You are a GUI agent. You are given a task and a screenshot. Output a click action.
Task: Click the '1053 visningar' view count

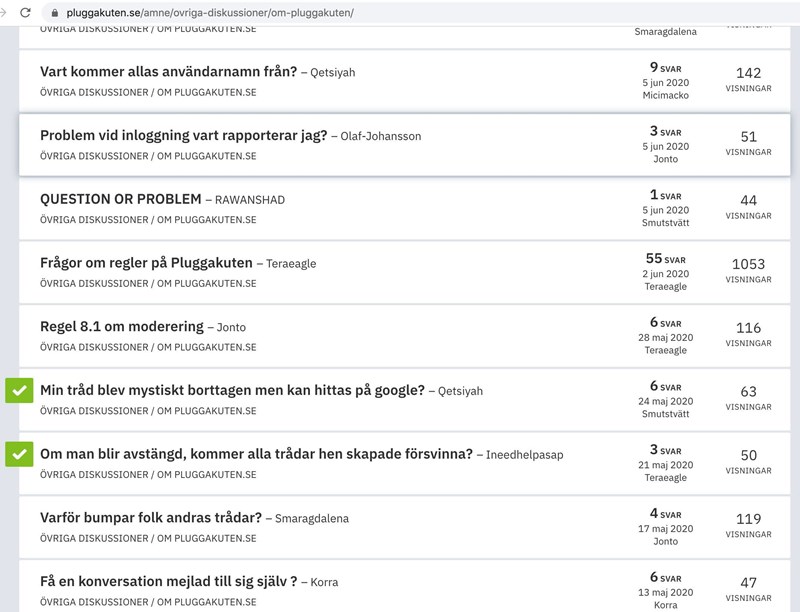point(748,265)
